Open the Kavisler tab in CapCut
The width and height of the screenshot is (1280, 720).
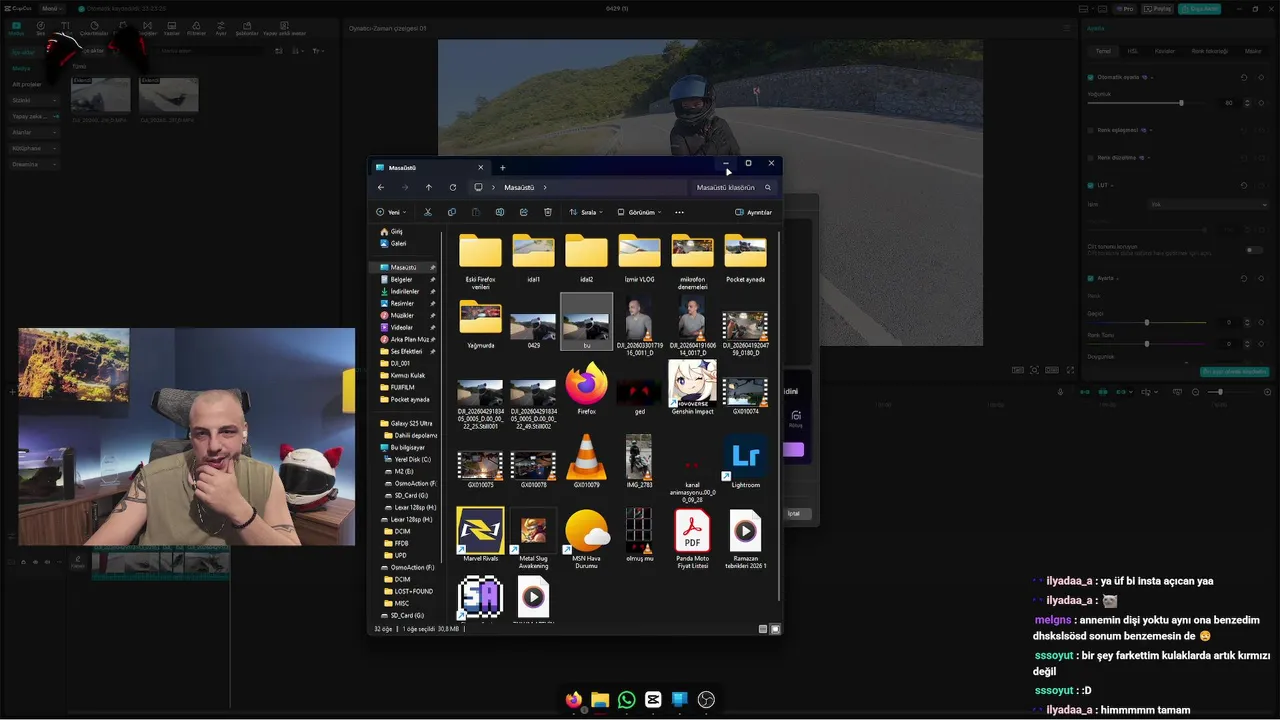(1165, 51)
